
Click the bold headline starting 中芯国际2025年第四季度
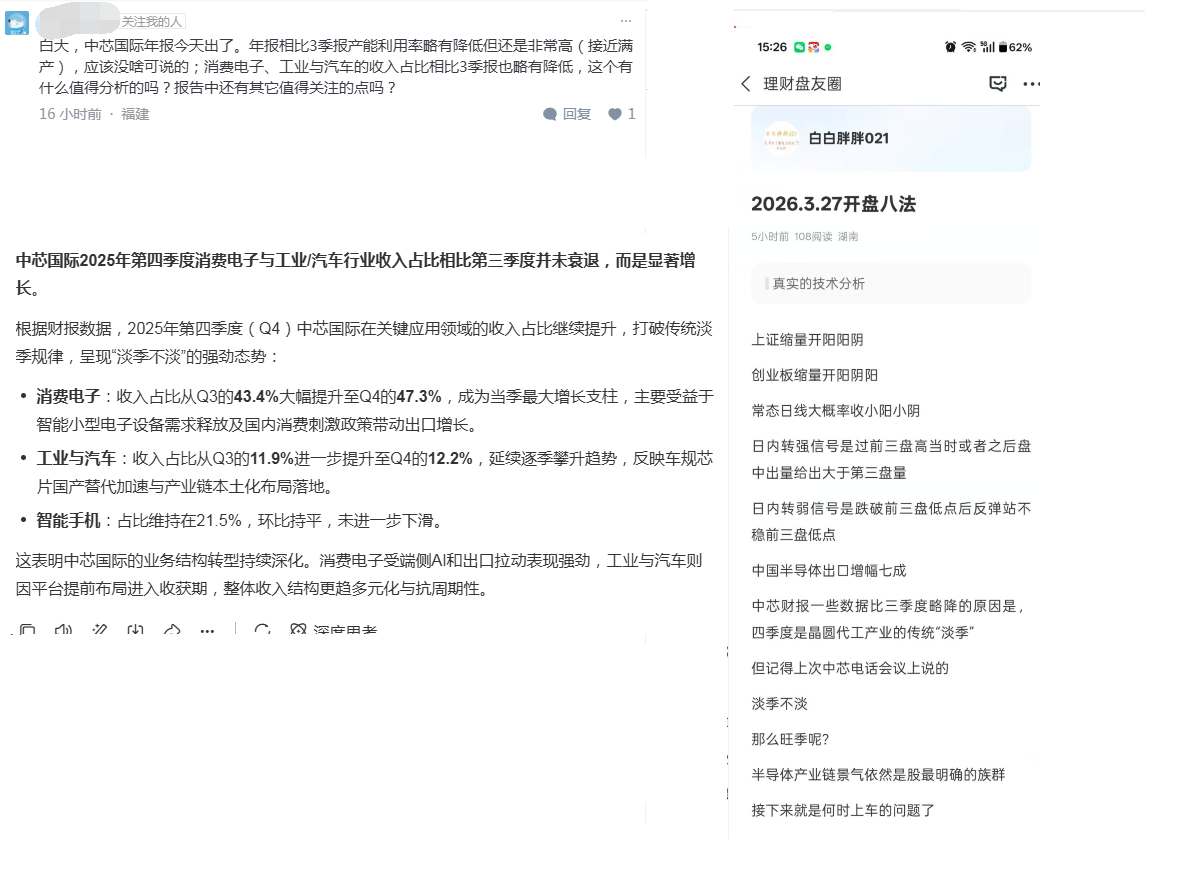click(x=356, y=274)
